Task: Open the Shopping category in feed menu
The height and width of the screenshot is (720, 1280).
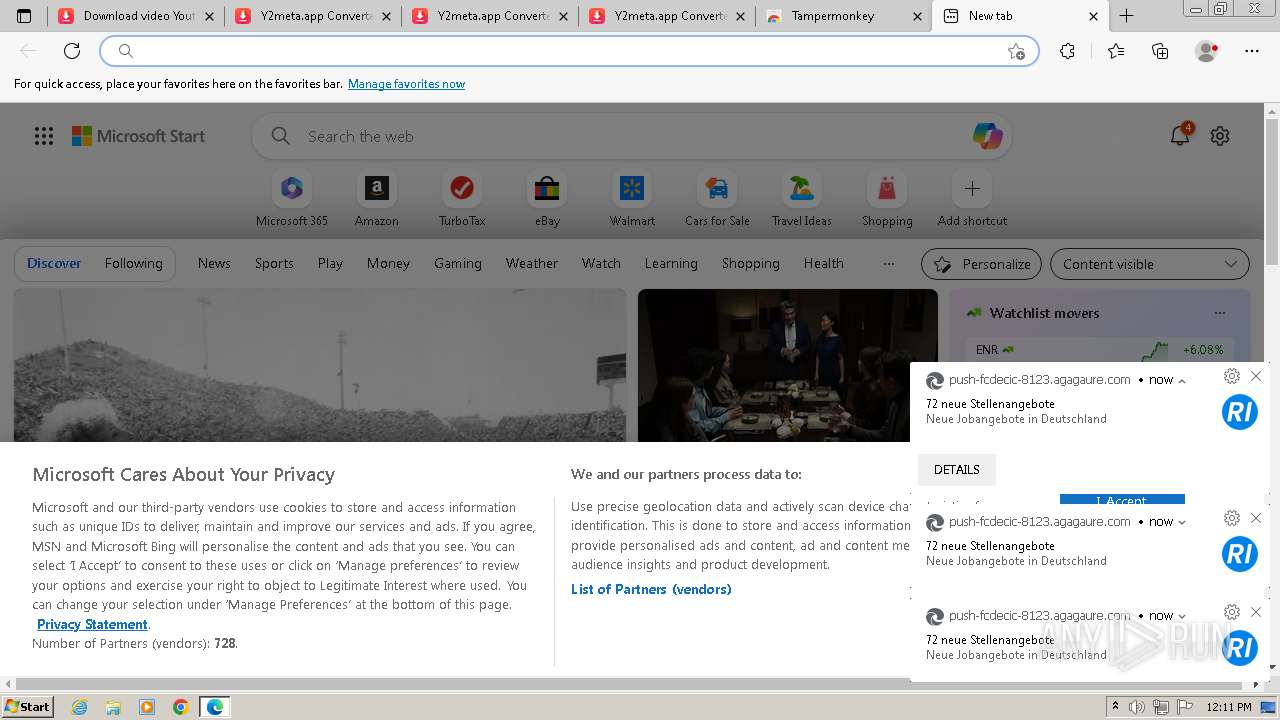Action: tap(751, 263)
